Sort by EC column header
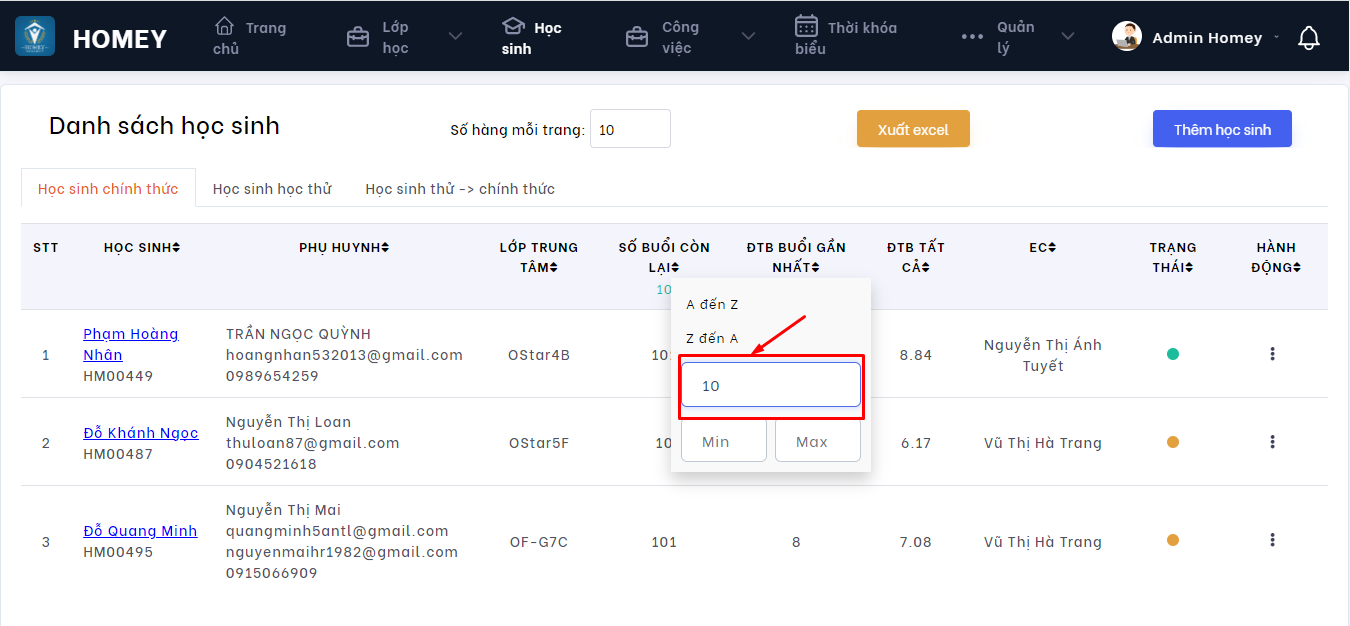The height and width of the screenshot is (626, 1350). (1042, 247)
